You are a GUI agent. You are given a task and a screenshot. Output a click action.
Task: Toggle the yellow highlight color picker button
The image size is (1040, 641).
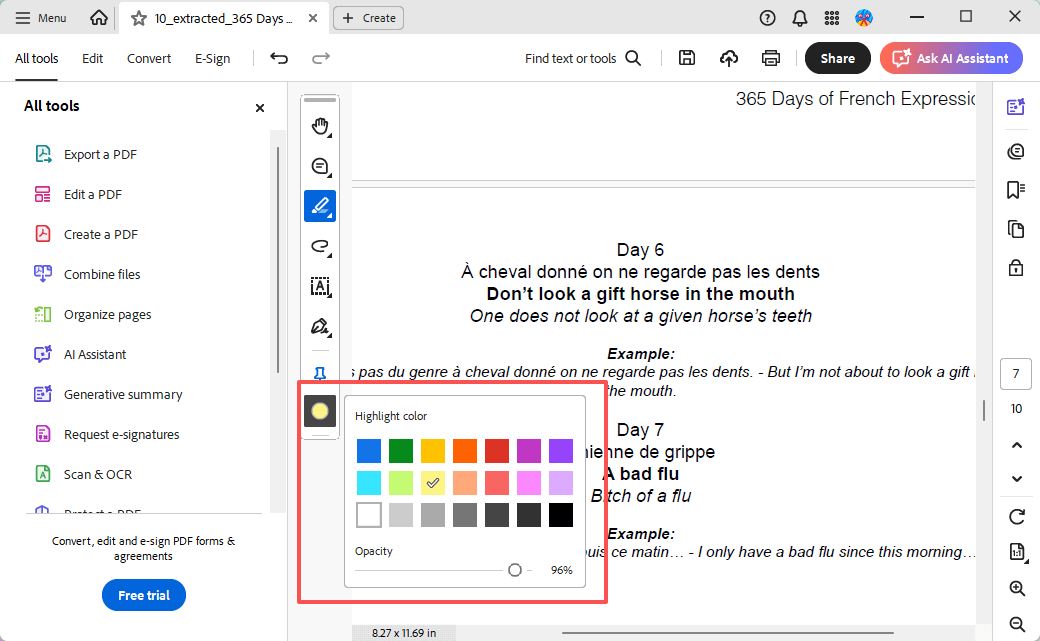pyautogui.click(x=320, y=411)
